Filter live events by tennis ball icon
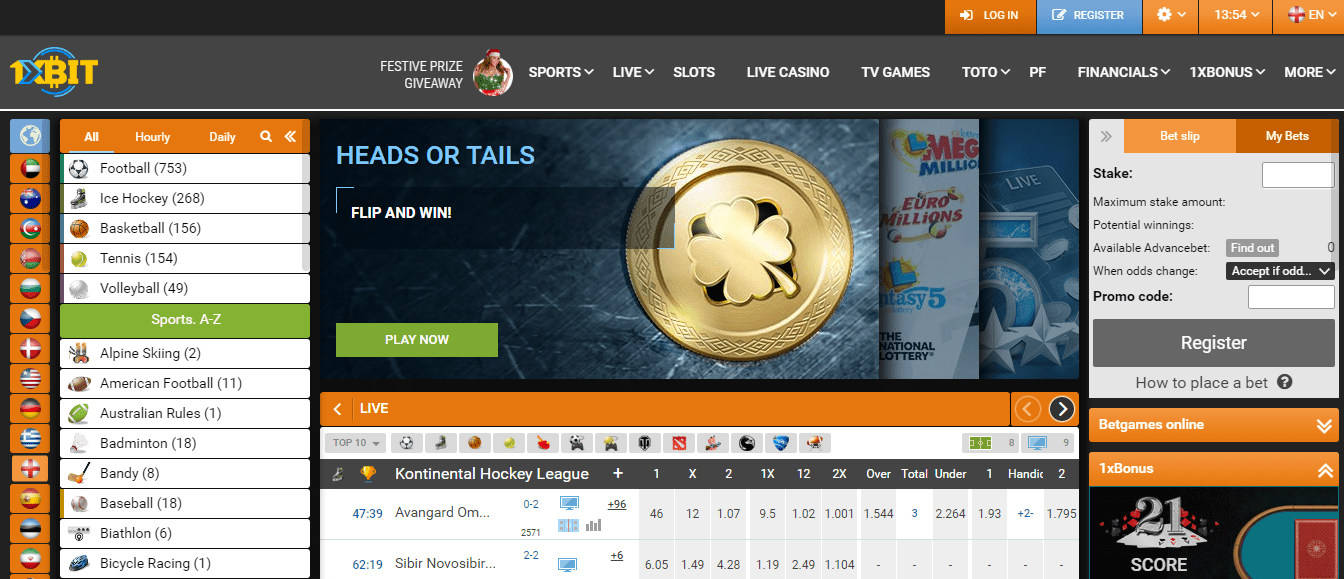Screen dimensions: 1344x579 (x=508, y=442)
